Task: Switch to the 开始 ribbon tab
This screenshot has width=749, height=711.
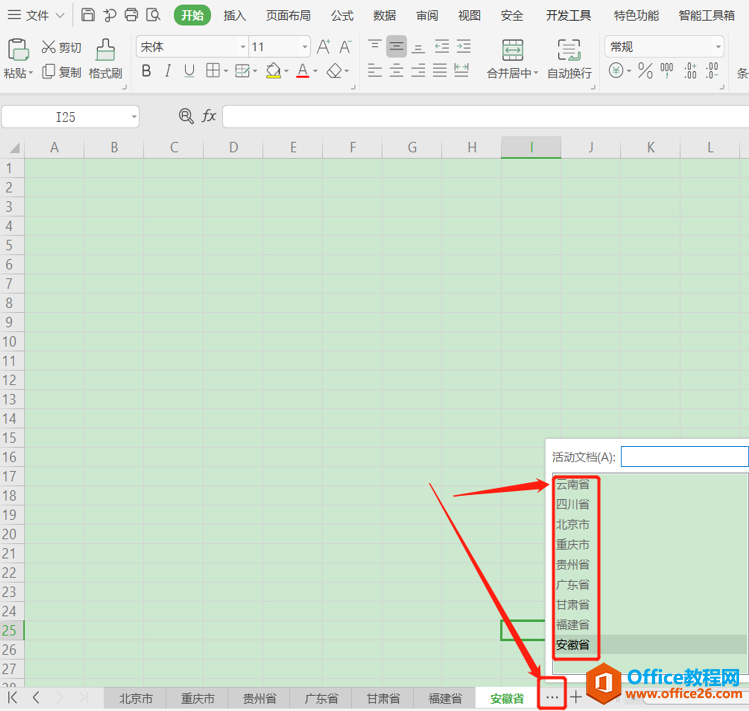Action: point(193,15)
